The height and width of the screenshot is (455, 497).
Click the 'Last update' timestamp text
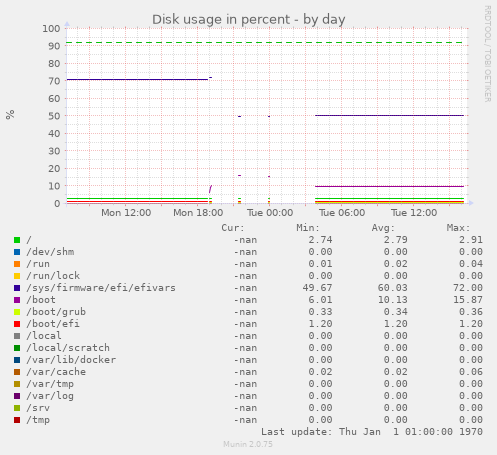(372, 432)
